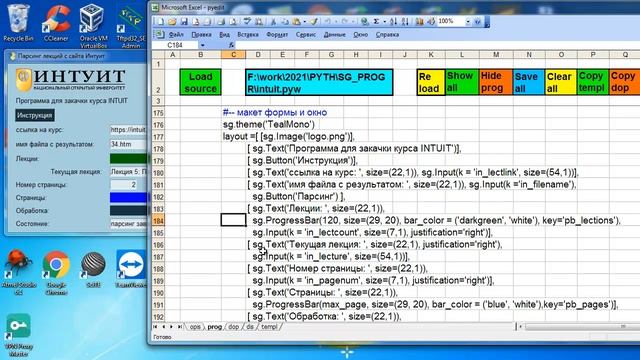Open the Recycle Bin desktop icon
Screen dimensions: 640x360
click(18, 22)
